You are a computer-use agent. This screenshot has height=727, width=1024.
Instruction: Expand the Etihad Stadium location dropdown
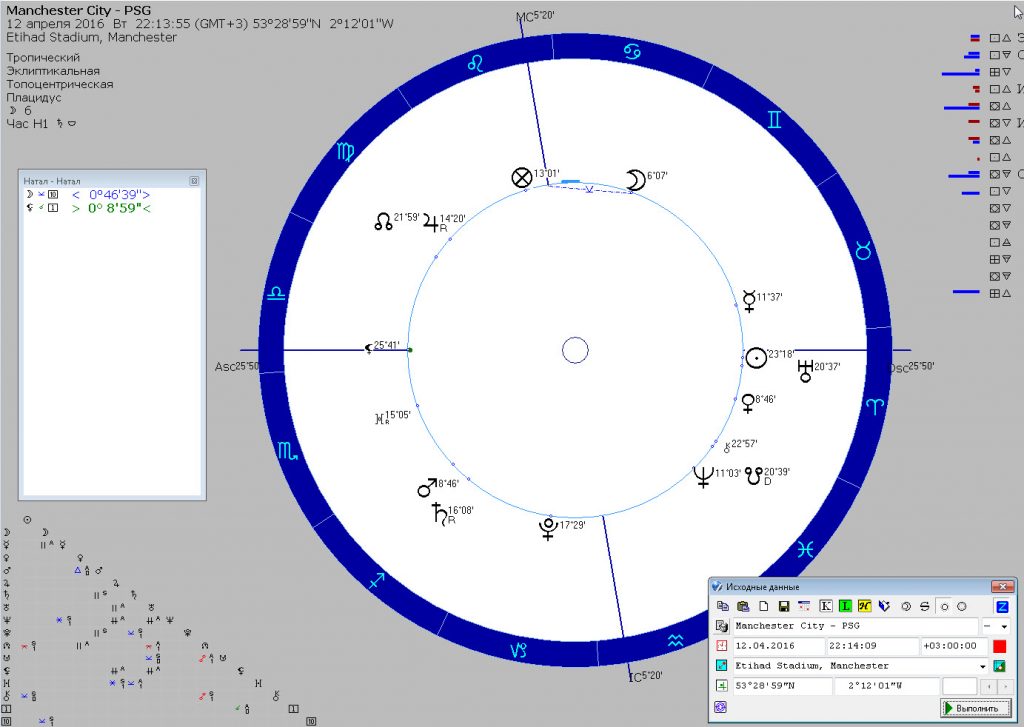pyautogui.click(x=982, y=666)
